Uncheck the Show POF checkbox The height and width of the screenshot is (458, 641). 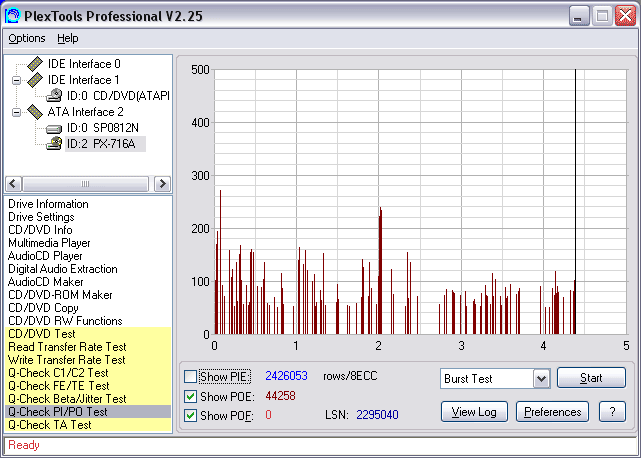pyautogui.click(x=191, y=415)
